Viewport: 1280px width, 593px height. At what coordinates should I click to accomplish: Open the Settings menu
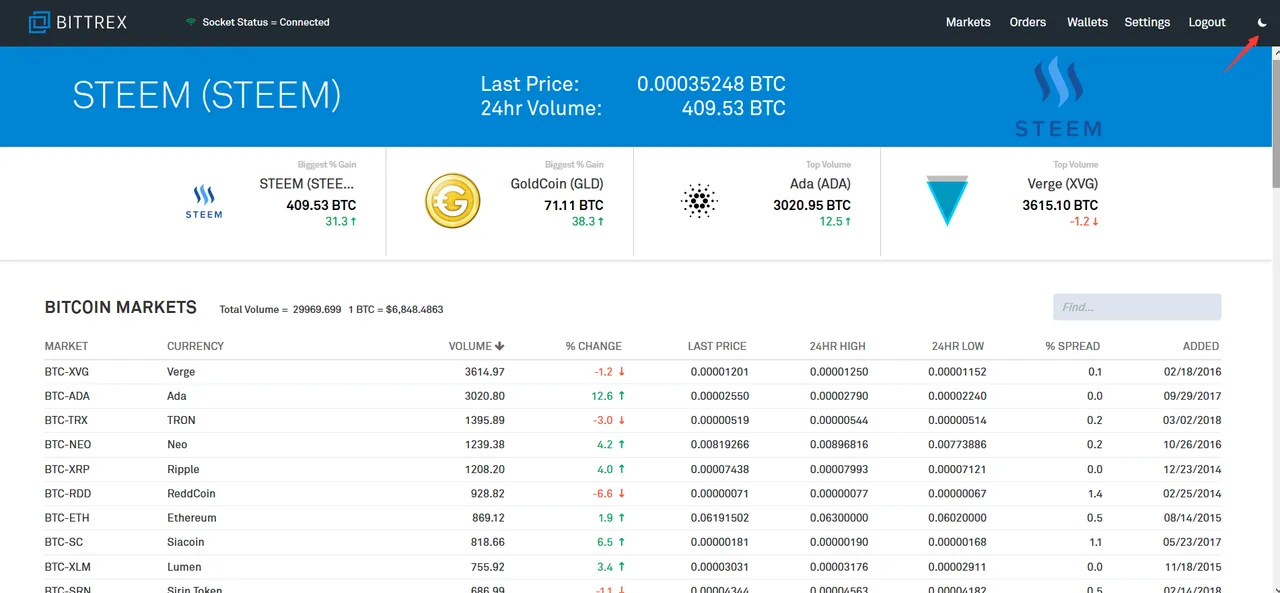click(1147, 22)
